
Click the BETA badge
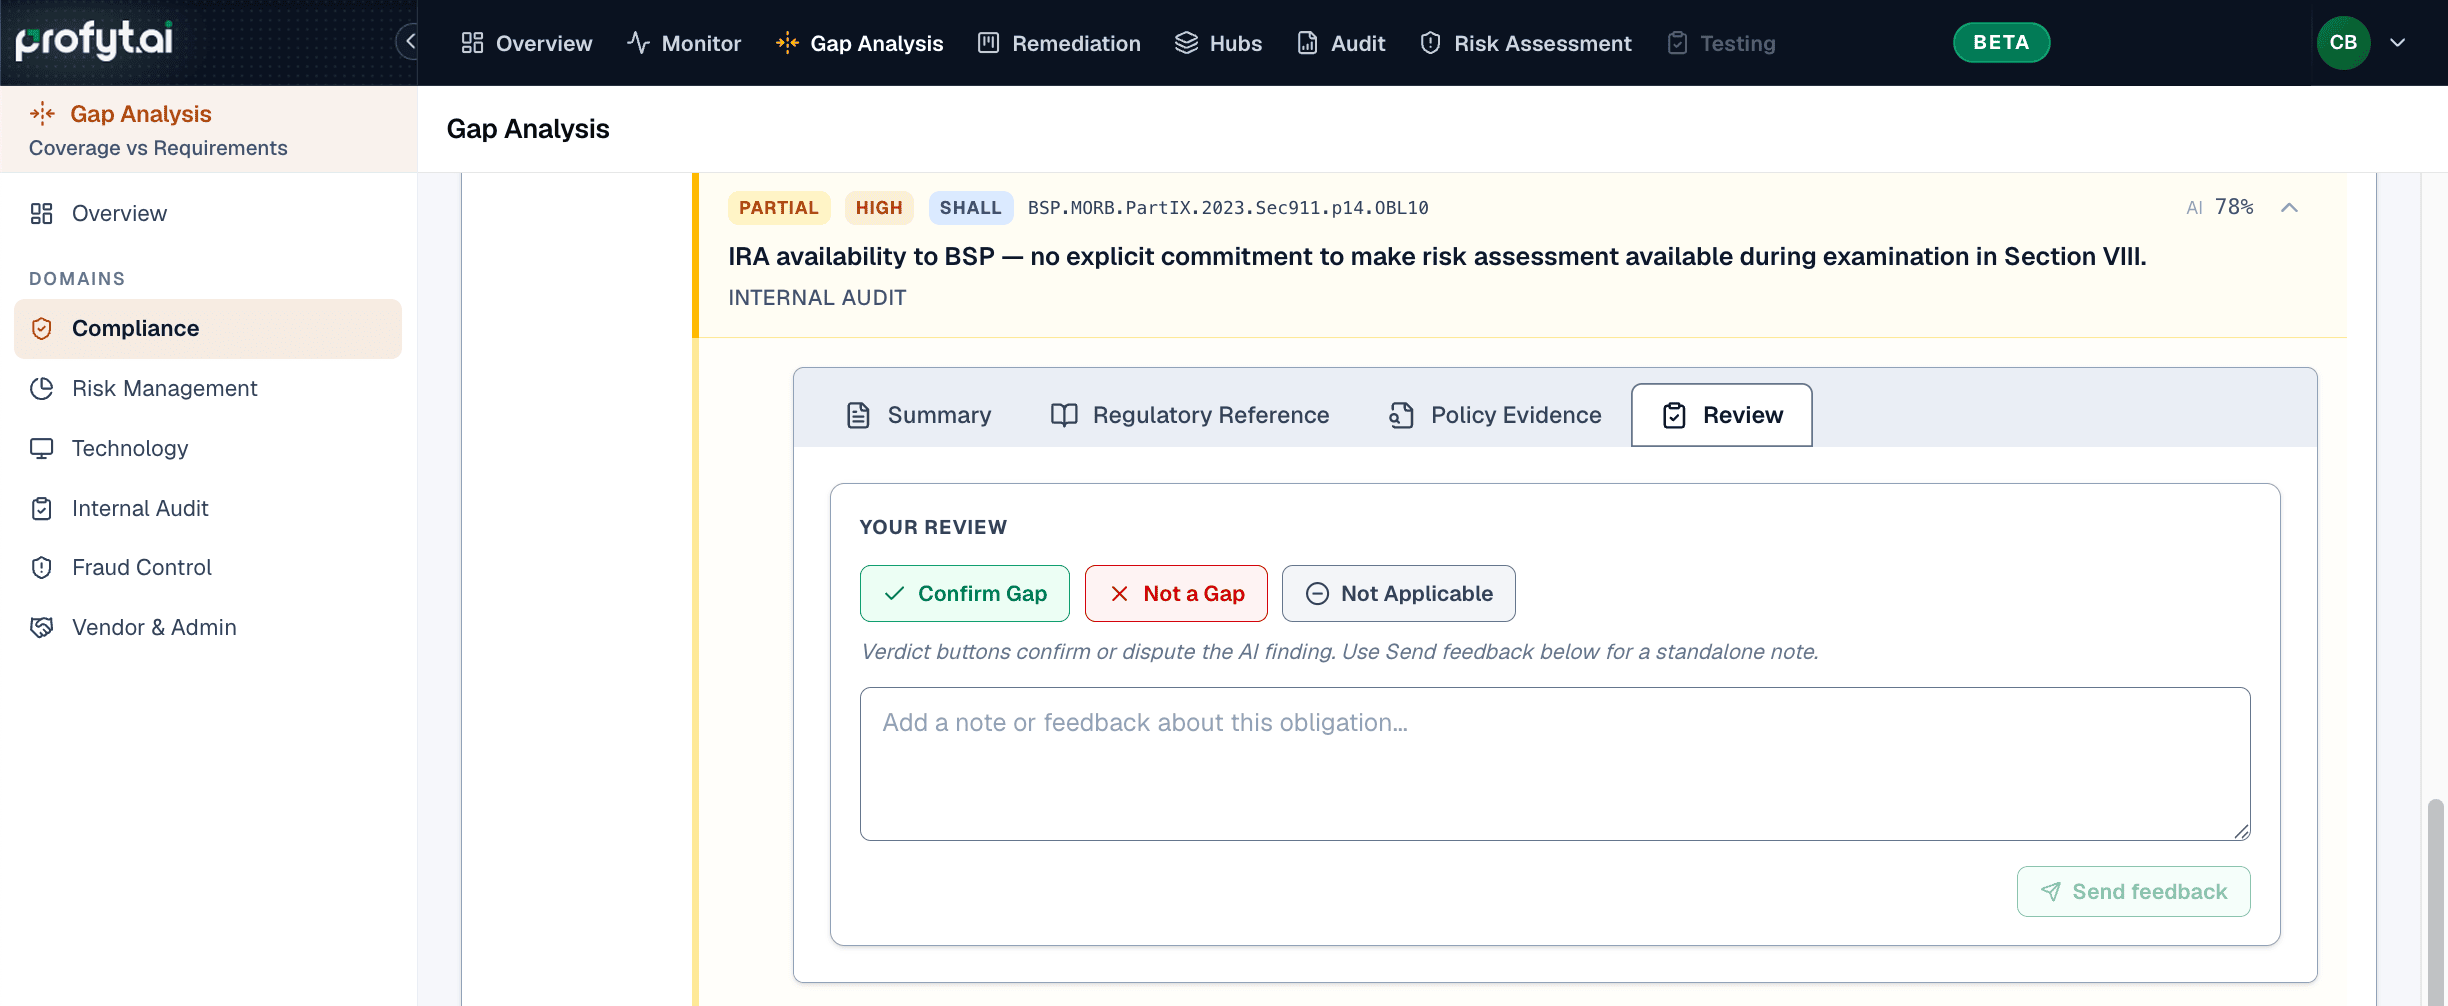2001,42
